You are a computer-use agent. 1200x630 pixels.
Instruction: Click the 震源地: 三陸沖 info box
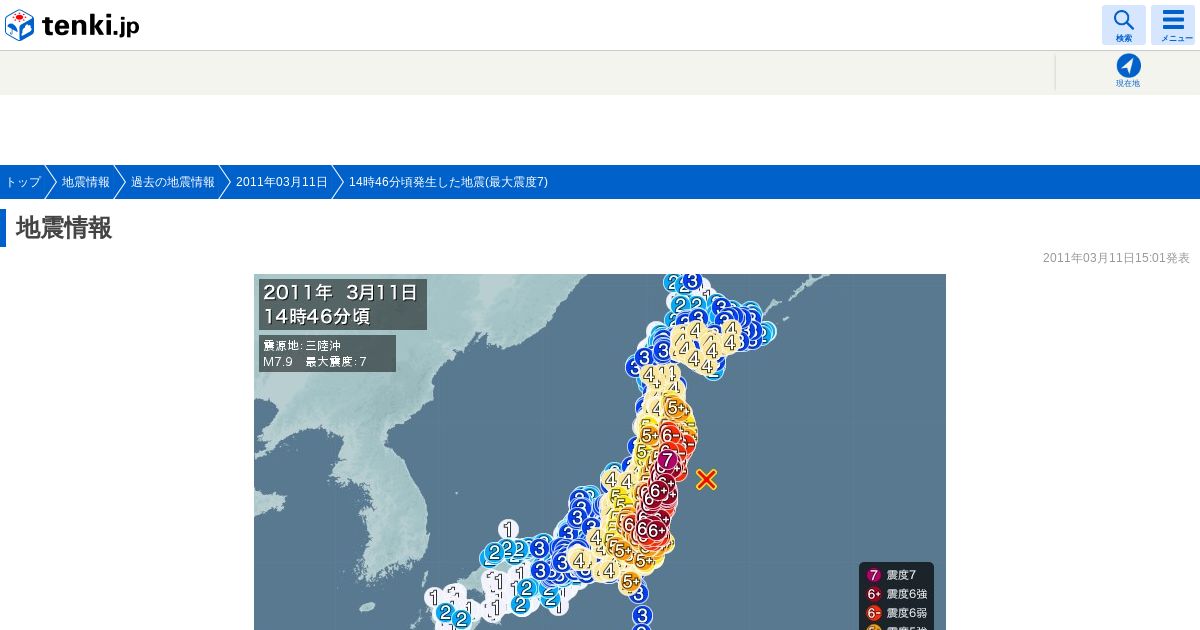pos(327,353)
